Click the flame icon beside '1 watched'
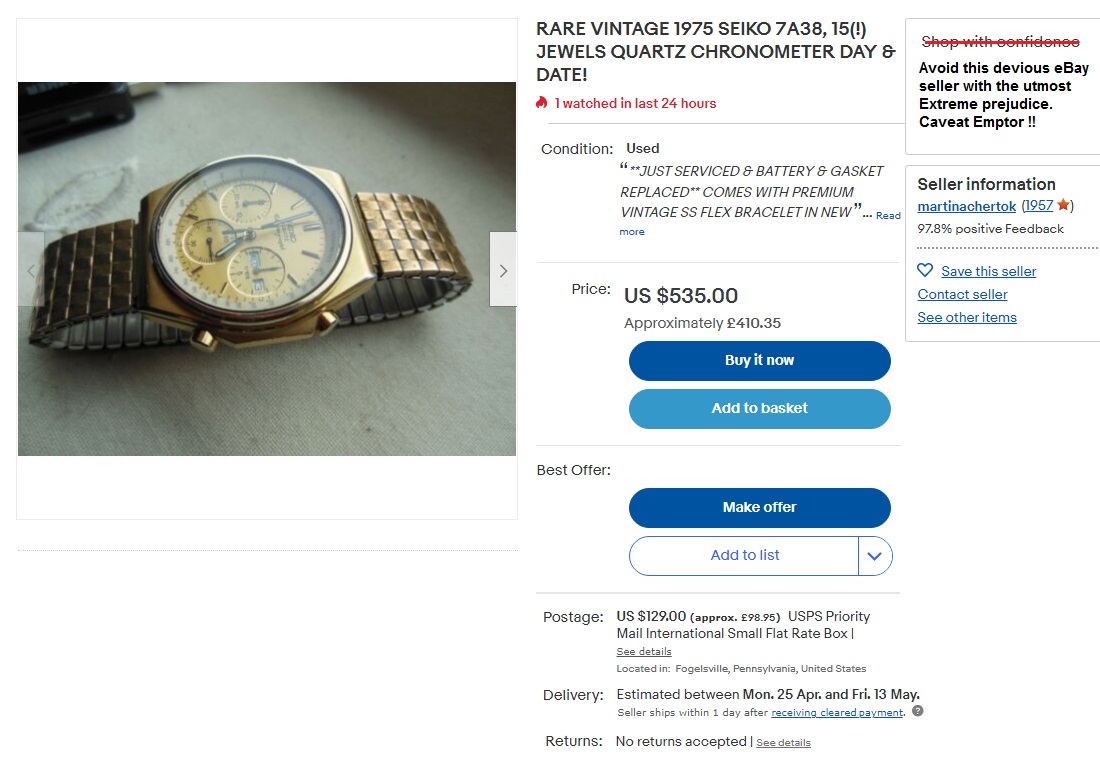Screen dimensions: 1100x767 click(541, 103)
